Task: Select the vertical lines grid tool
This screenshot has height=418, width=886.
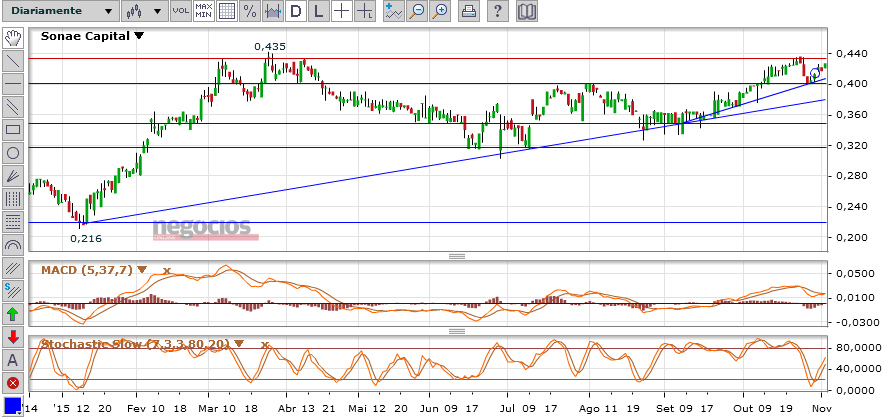Action: pyautogui.click(x=12, y=199)
